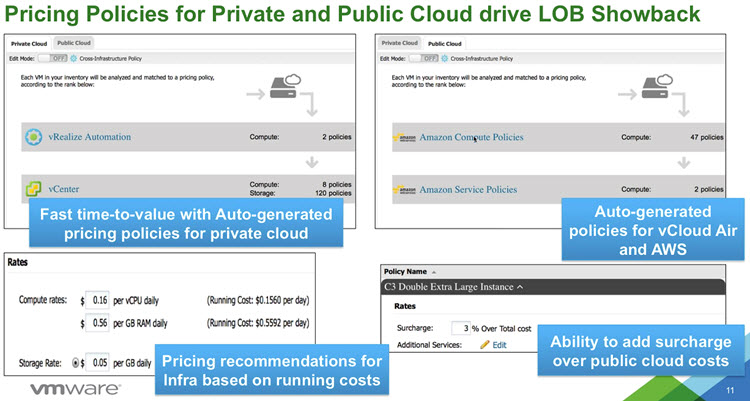
Task: Click the vmware logo on the slide
Action: tap(76, 389)
